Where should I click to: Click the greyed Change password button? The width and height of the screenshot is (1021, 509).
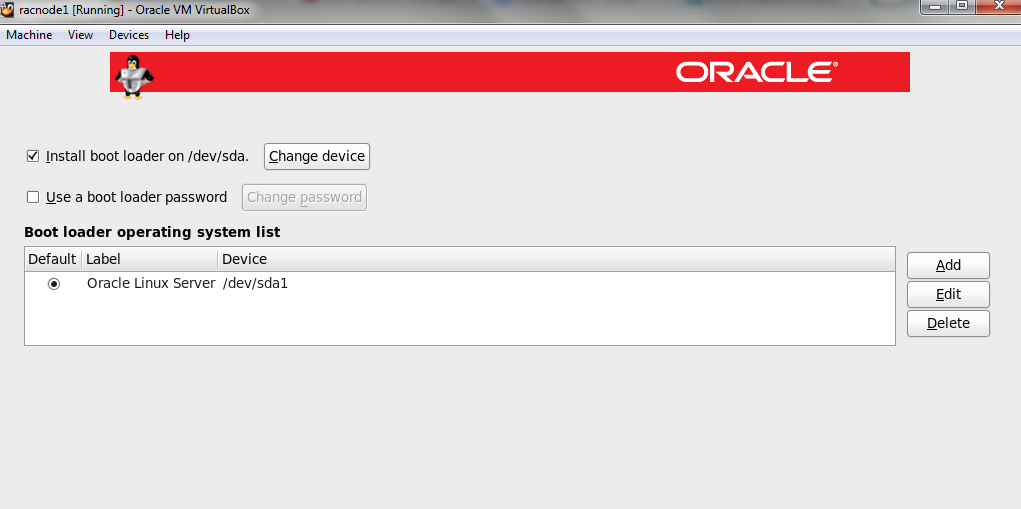tap(304, 197)
